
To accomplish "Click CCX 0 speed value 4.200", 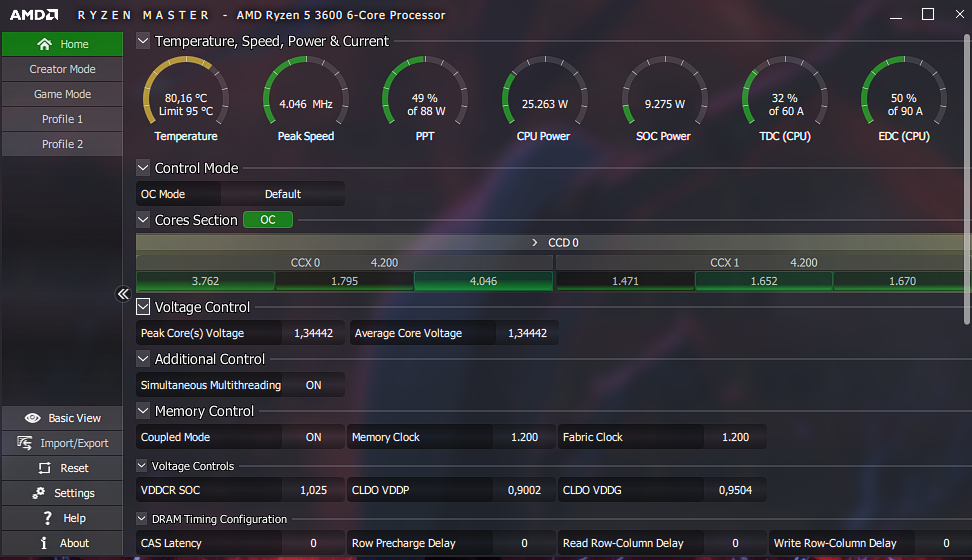I will tap(384, 263).
